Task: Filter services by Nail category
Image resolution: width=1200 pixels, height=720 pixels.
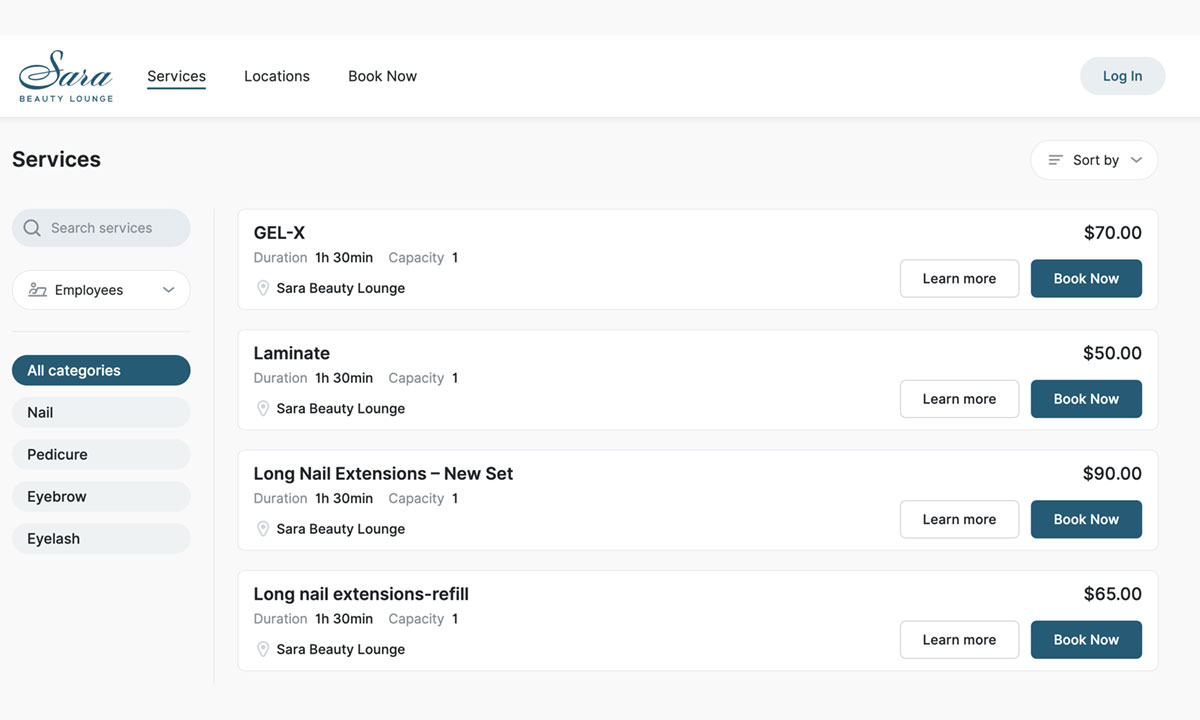Action: tap(101, 412)
